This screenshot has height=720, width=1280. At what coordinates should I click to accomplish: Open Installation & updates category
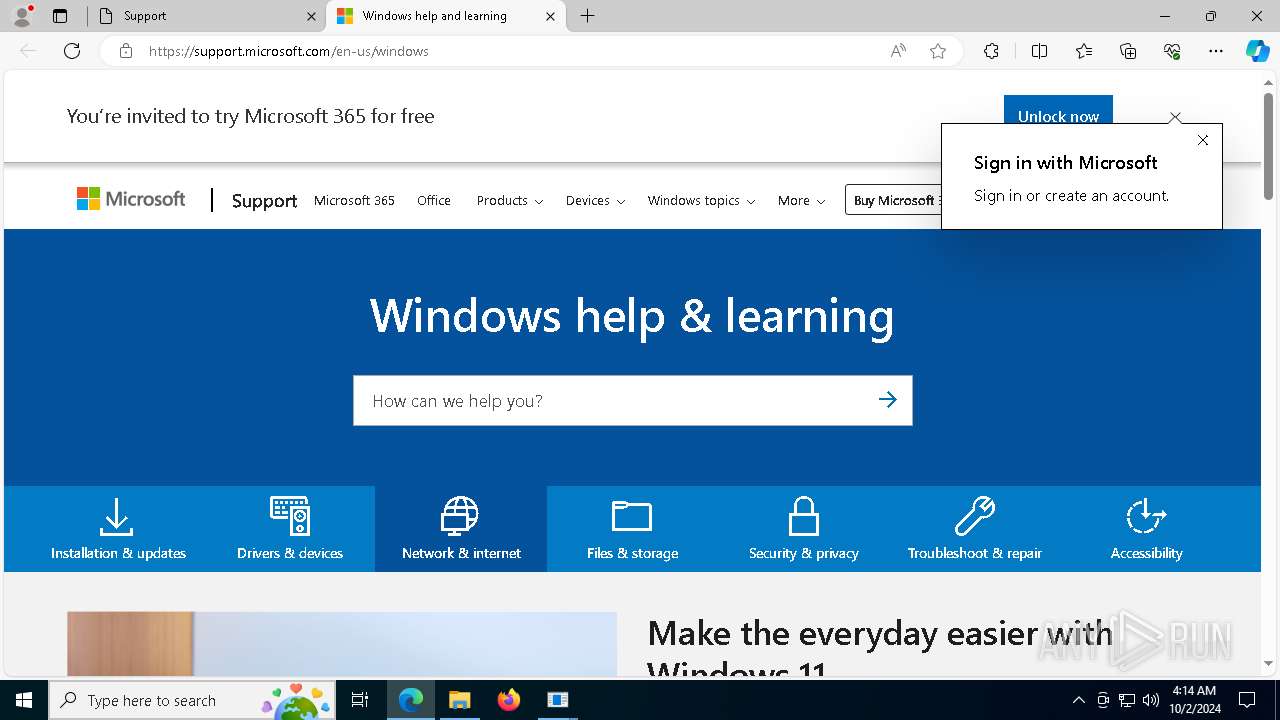point(118,529)
